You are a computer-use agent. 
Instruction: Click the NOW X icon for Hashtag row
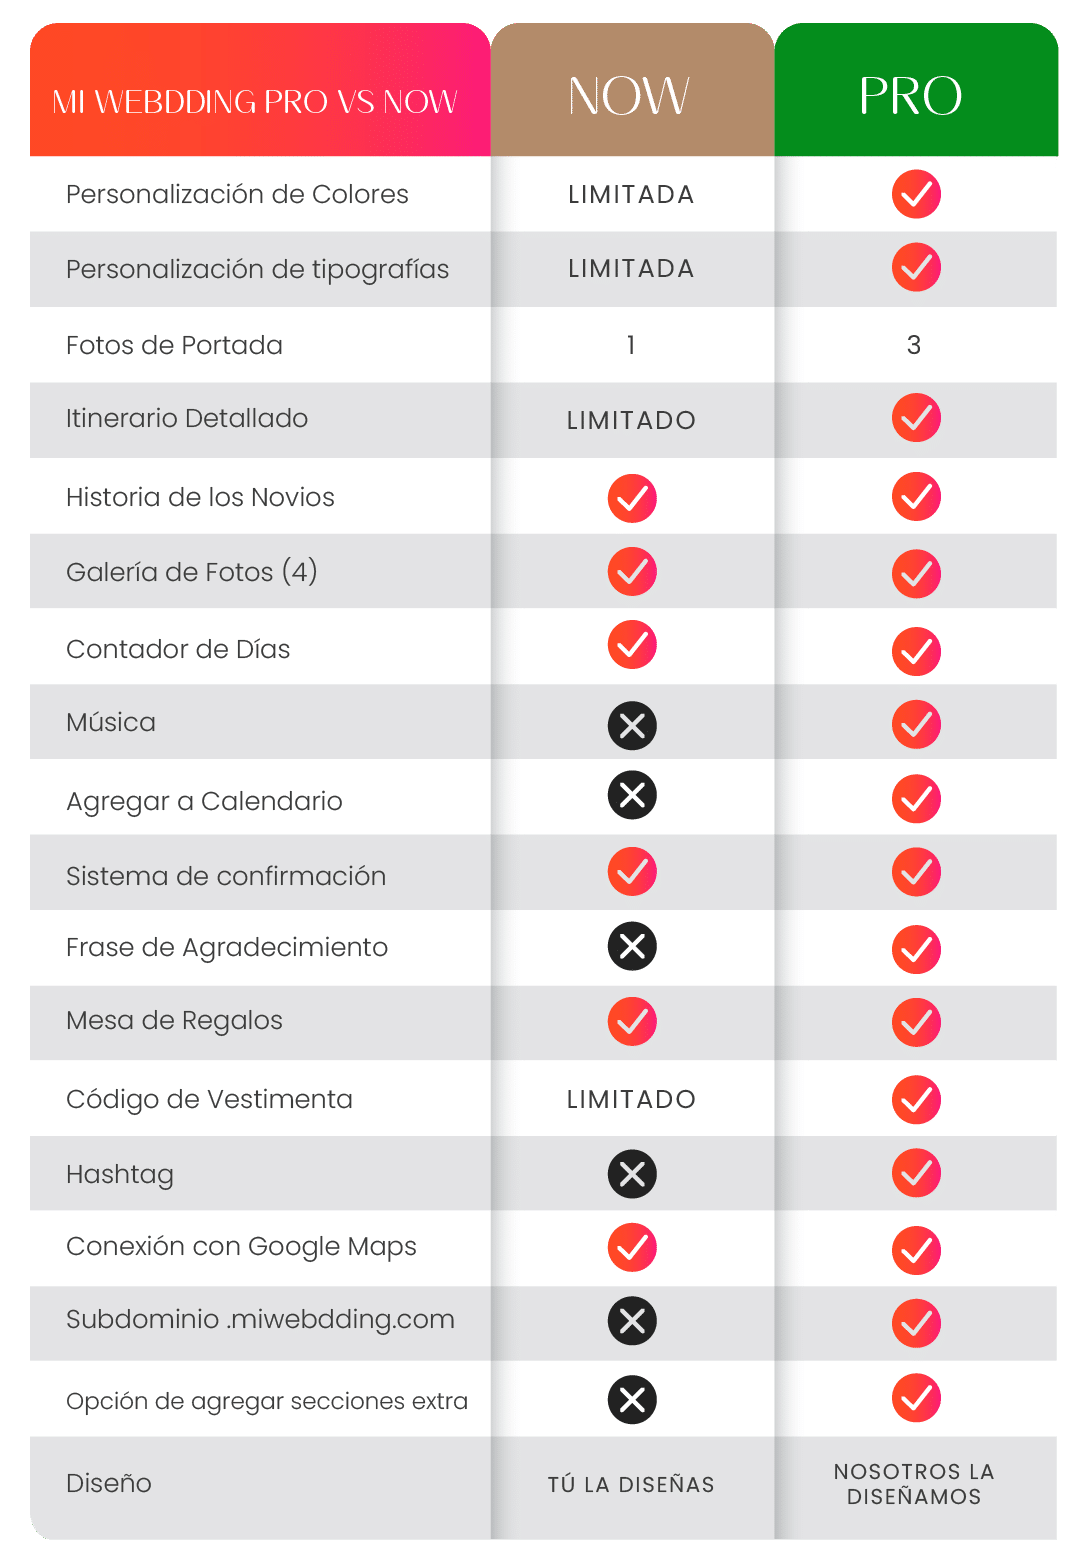632,1174
